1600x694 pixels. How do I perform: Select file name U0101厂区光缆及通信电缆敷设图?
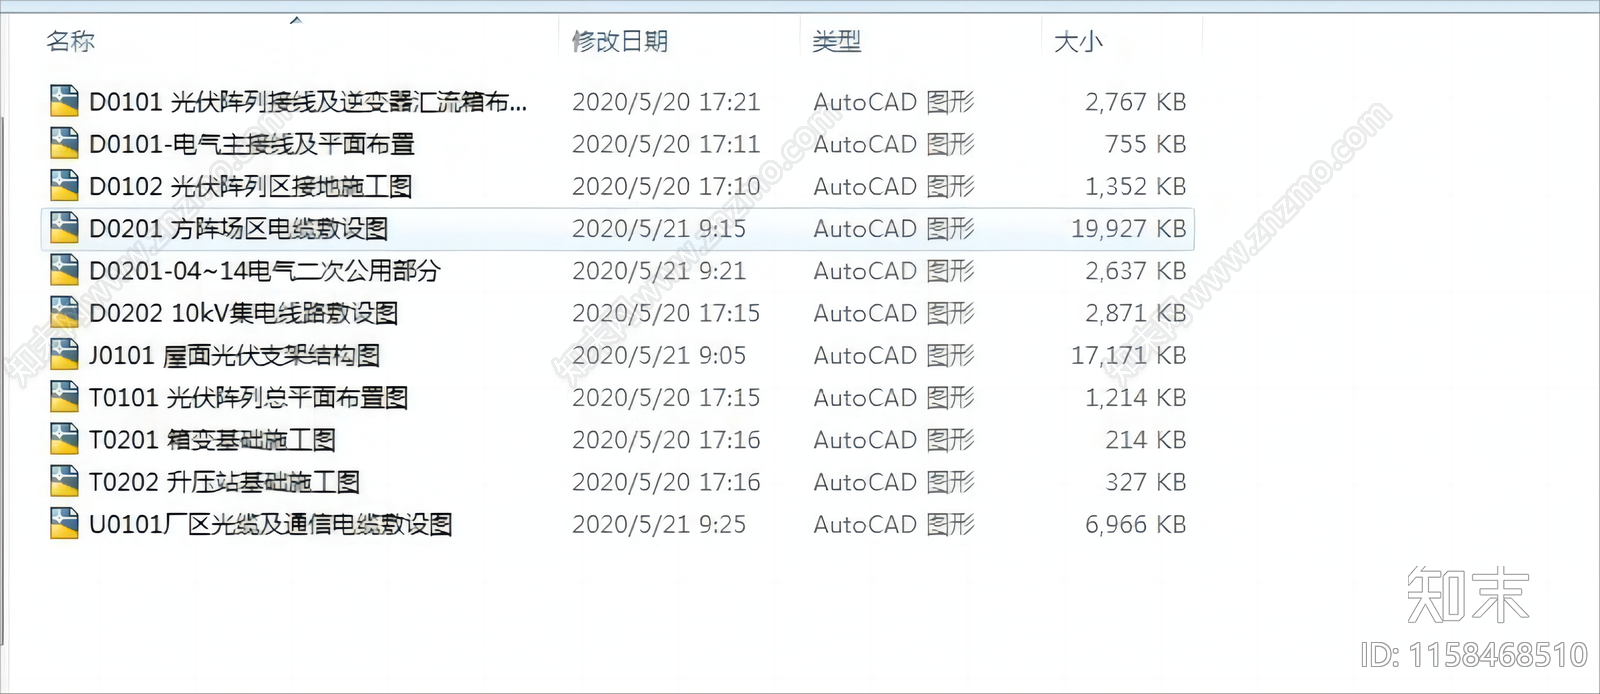(271, 524)
